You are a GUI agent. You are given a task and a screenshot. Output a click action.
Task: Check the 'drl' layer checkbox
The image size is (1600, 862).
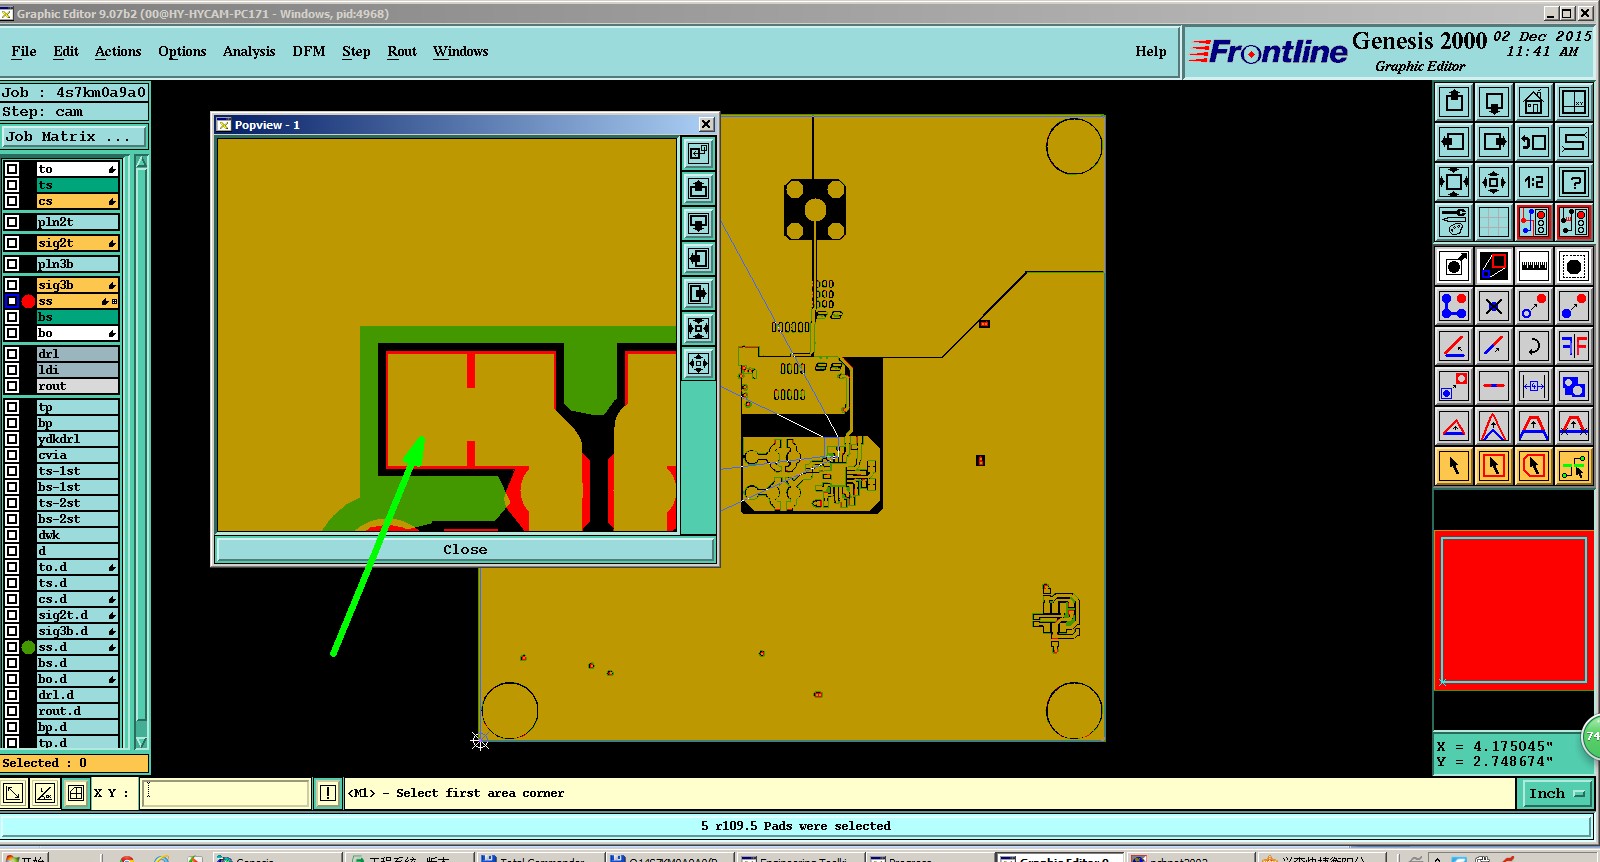pos(12,354)
